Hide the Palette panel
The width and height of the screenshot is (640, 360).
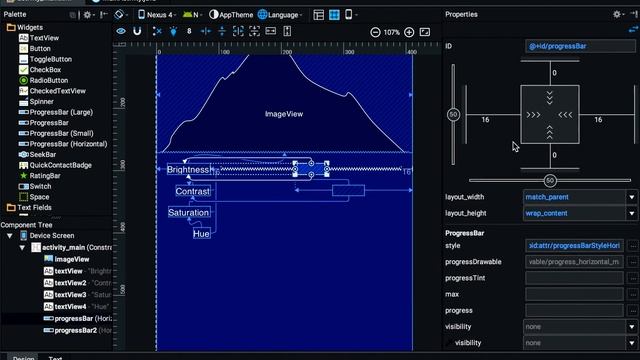104,15
